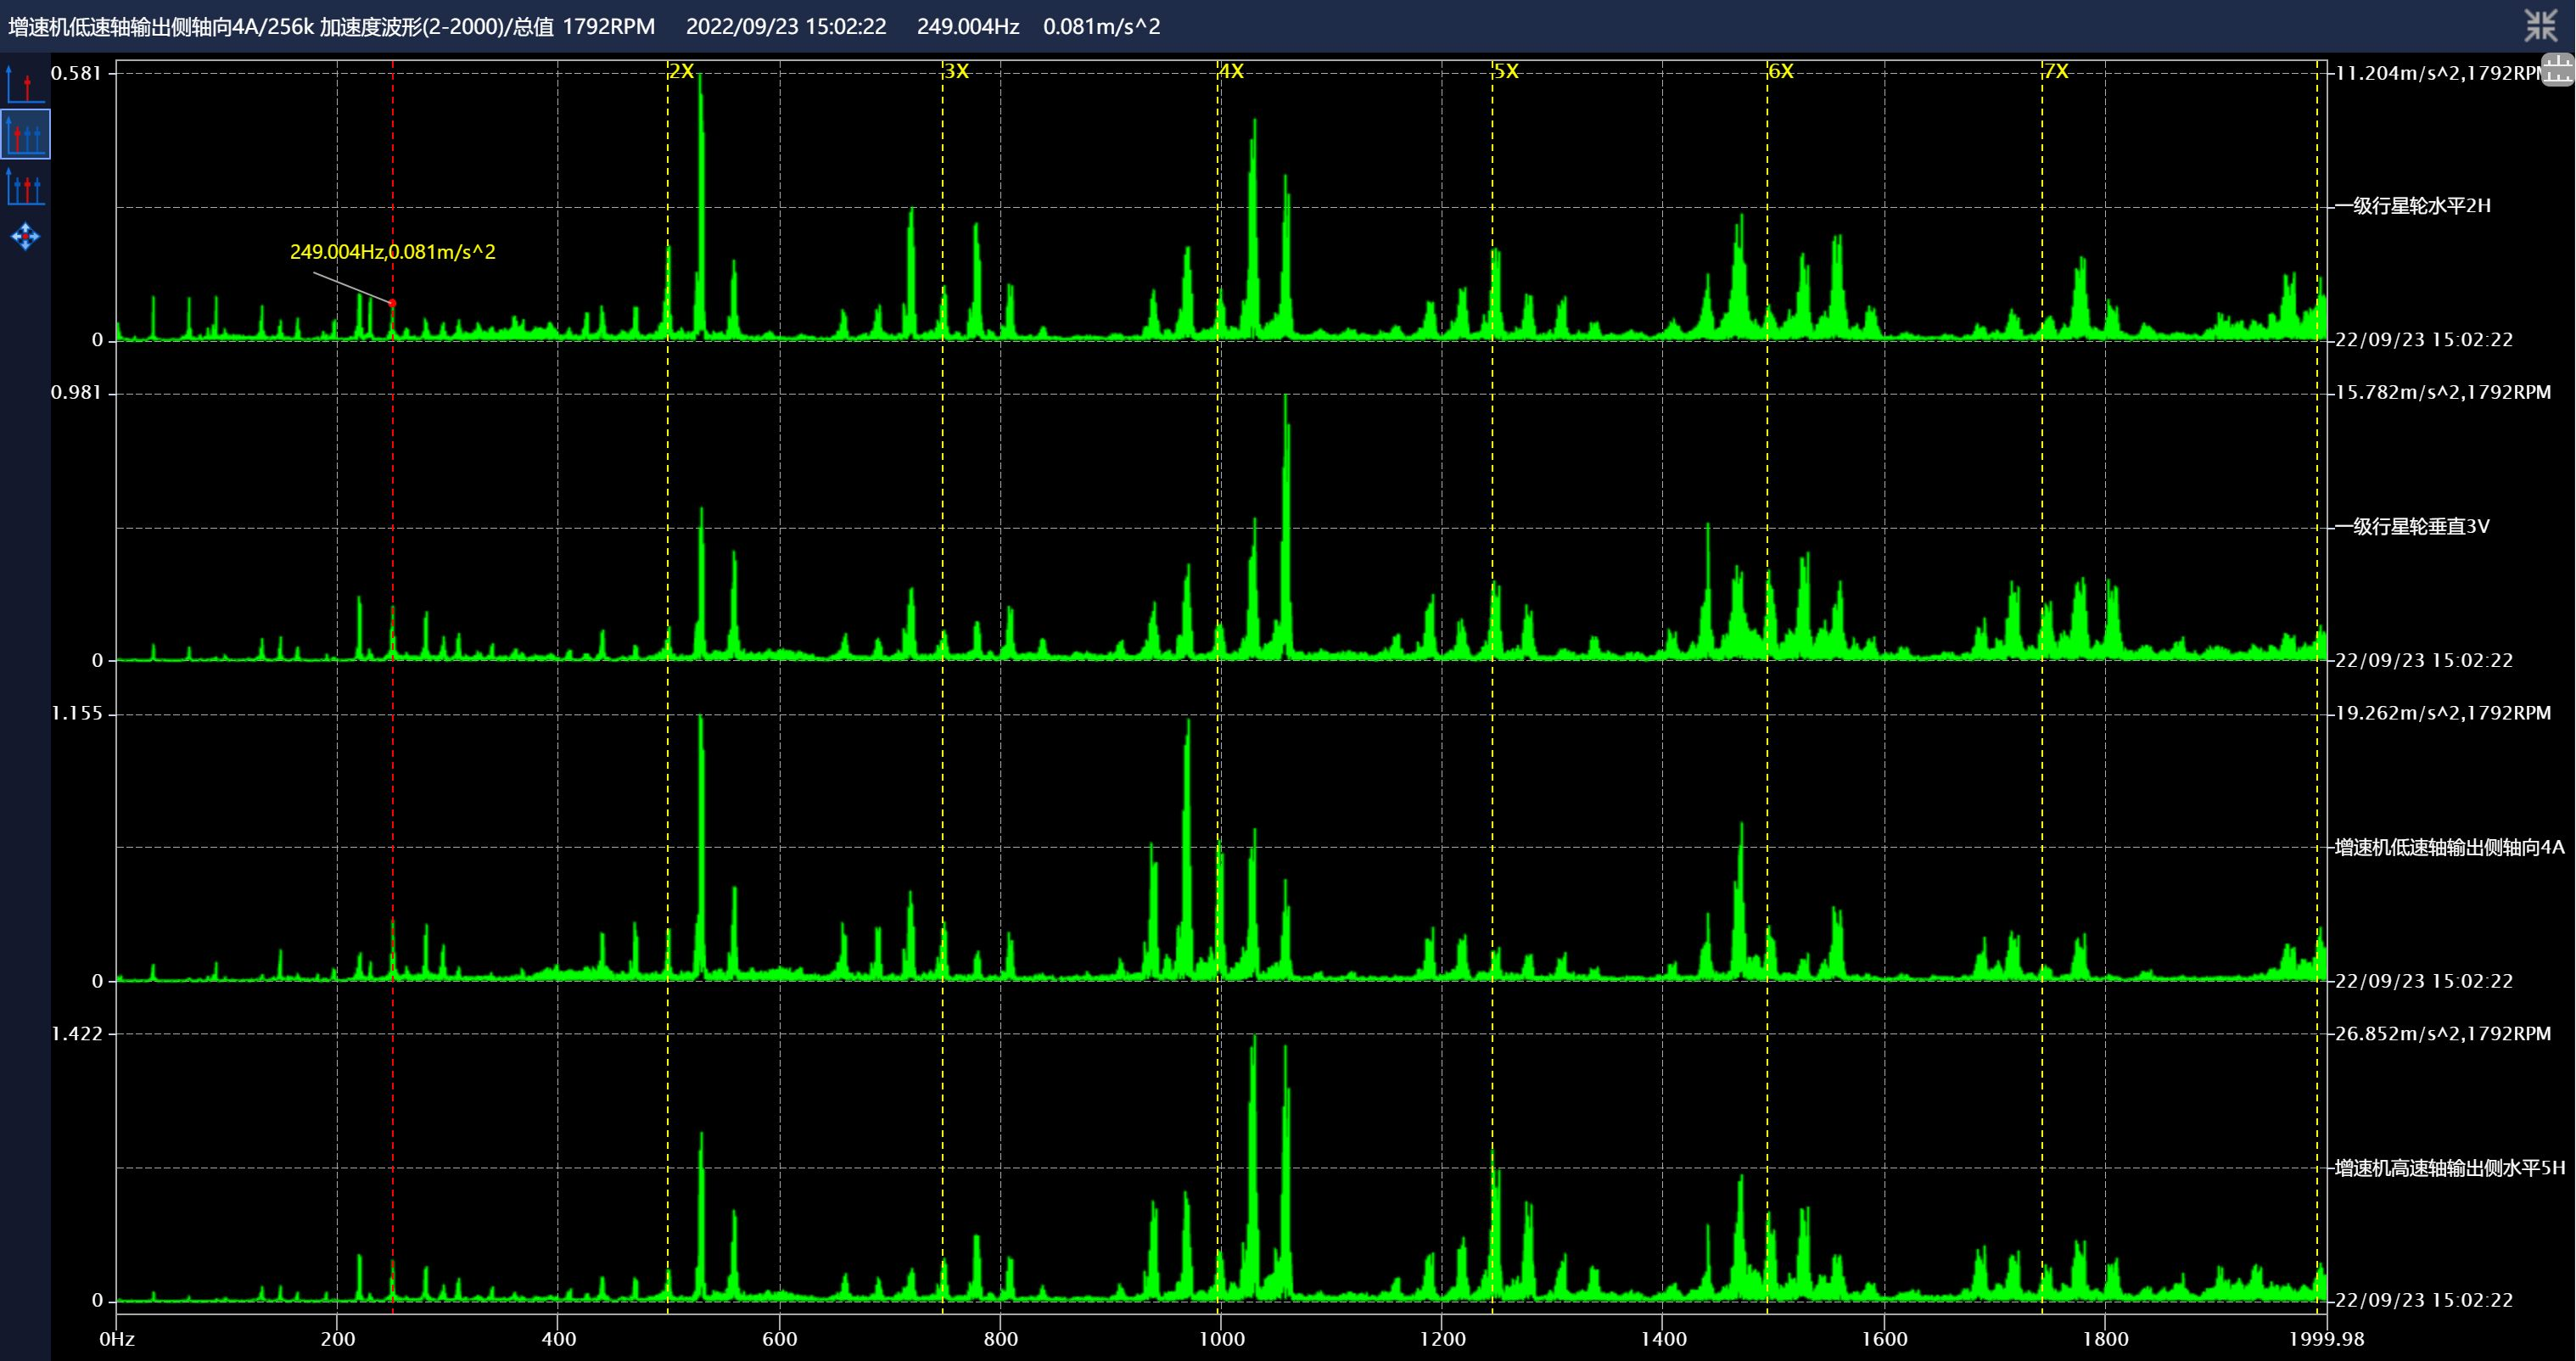Click the red cursor point at 249 Hz
The width and height of the screenshot is (2576, 1361).
pos(392,302)
